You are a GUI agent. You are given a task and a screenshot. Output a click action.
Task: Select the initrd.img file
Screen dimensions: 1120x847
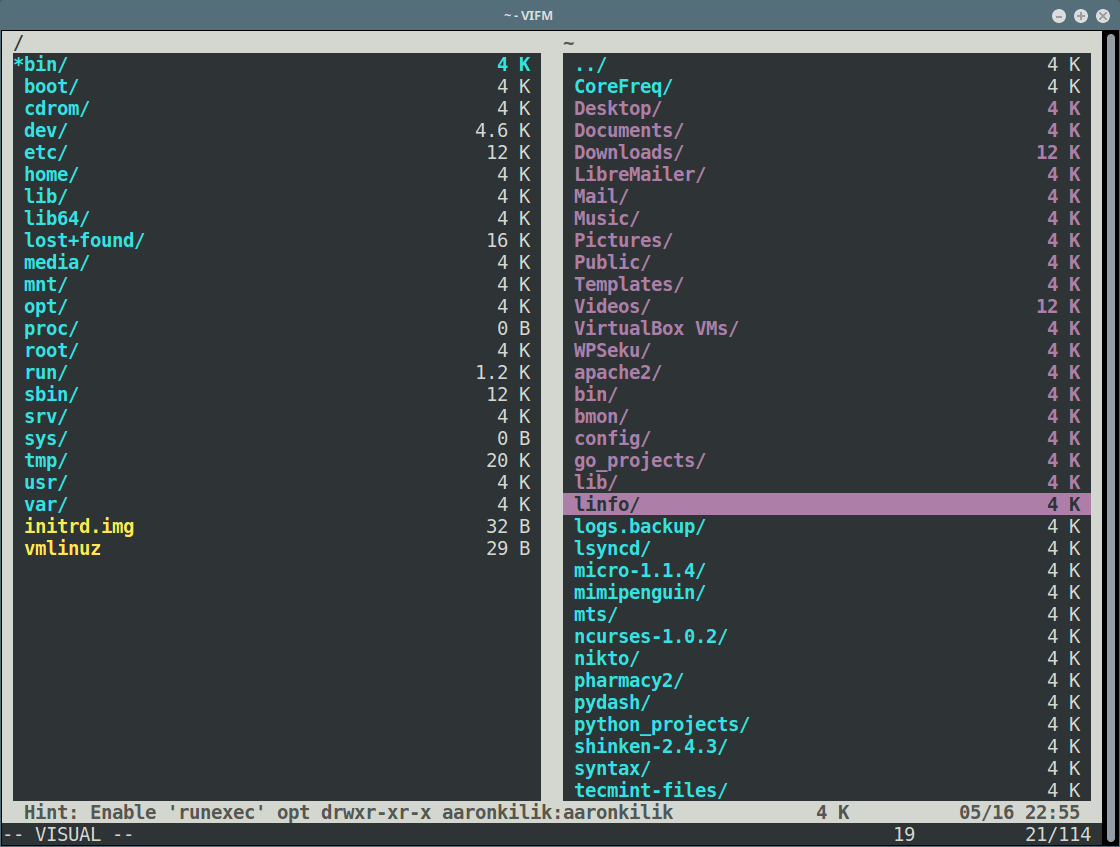pyautogui.click(x=276, y=527)
